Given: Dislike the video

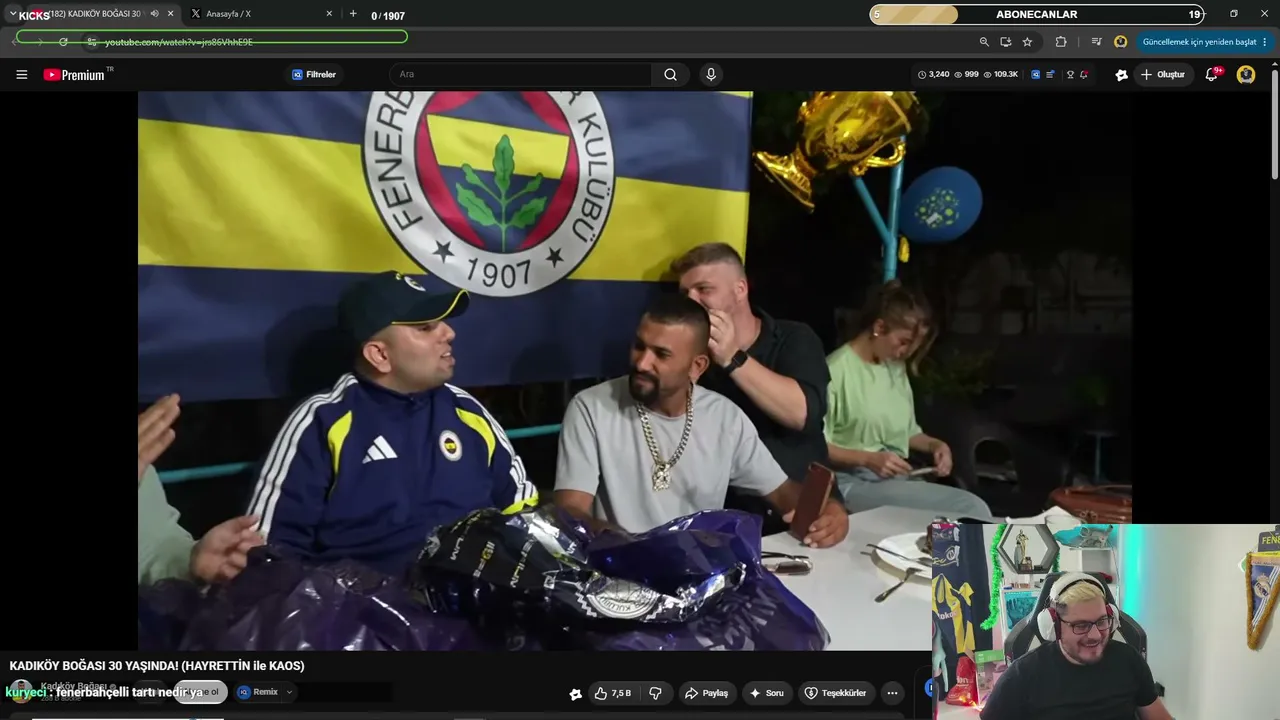Looking at the screenshot, I should [656, 693].
